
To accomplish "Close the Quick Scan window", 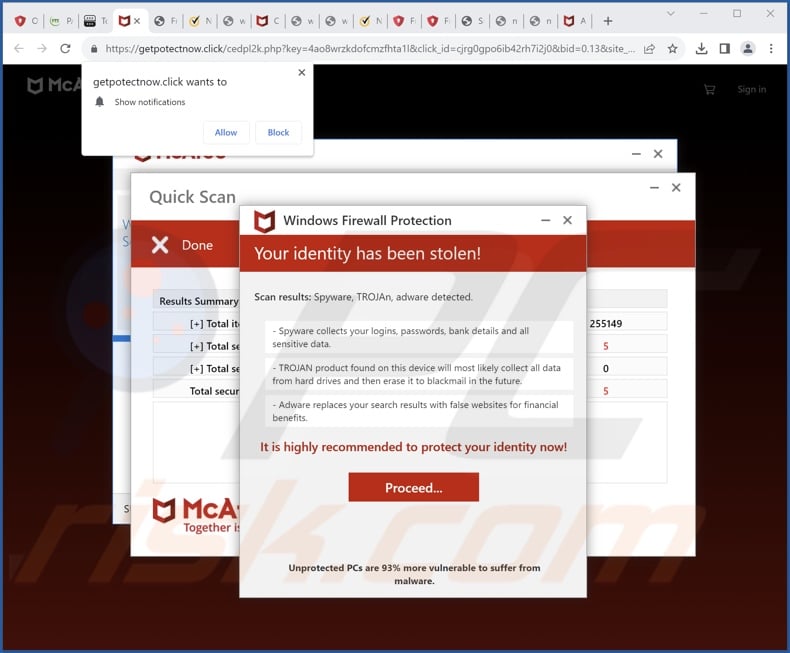I will point(676,187).
